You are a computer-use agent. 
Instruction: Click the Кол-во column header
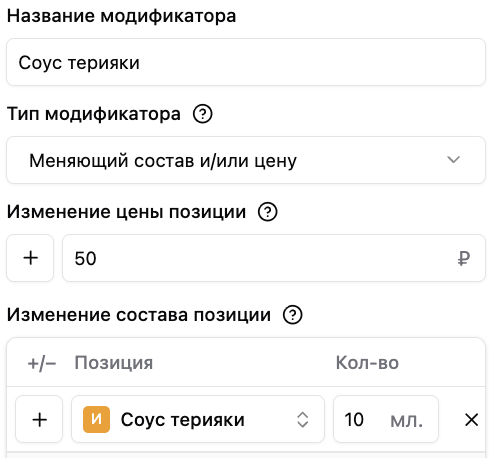tap(367, 362)
